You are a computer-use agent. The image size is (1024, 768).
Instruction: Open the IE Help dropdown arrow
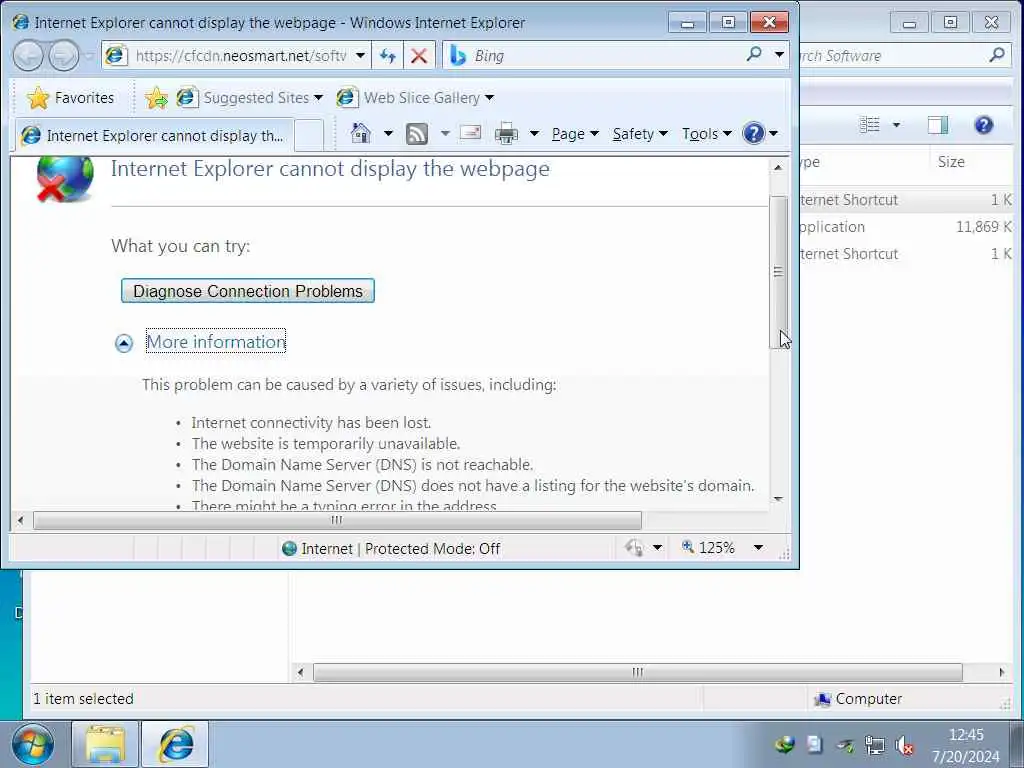[x=773, y=133]
